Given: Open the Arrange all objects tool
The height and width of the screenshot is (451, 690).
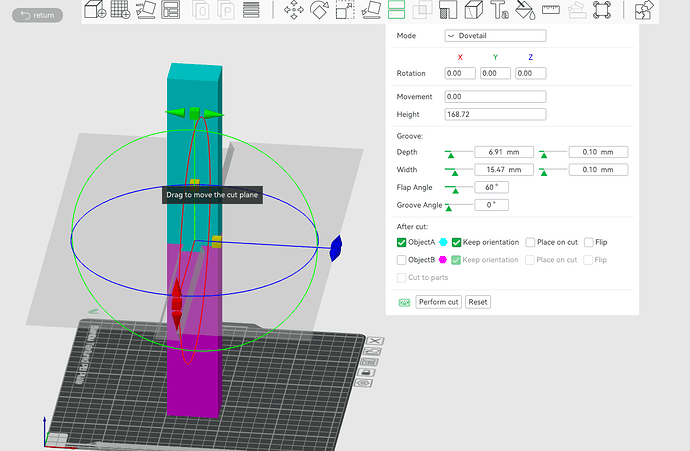Looking at the screenshot, I should point(171,10).
